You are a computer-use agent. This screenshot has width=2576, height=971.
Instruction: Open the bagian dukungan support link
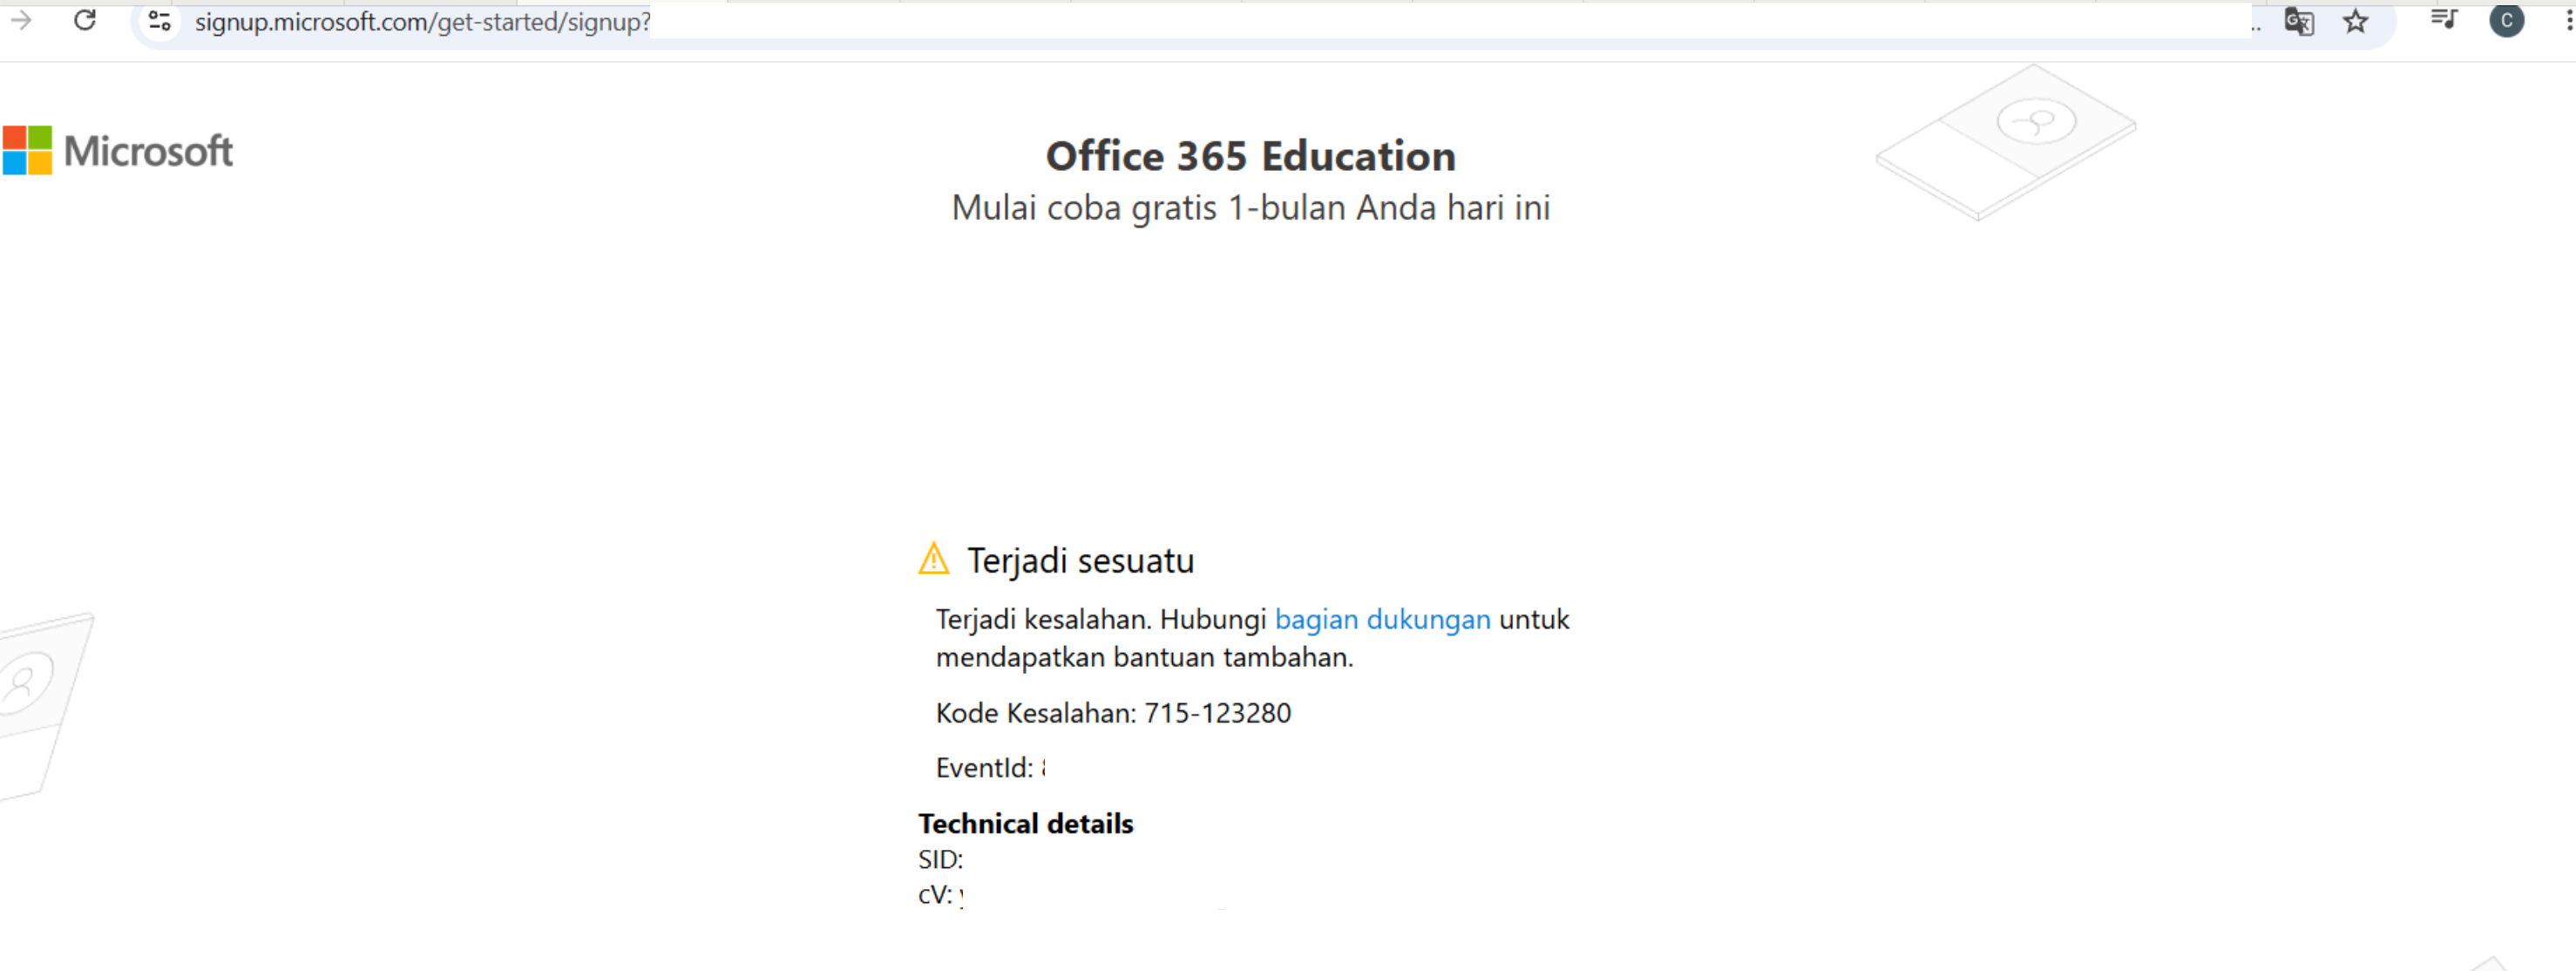(x=1382, y=619)
